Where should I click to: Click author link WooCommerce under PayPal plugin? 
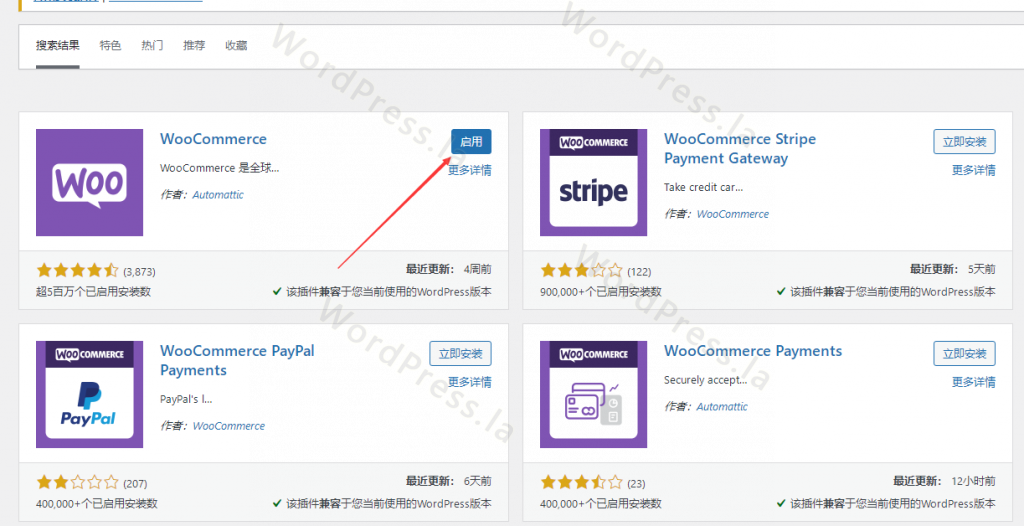229,426
